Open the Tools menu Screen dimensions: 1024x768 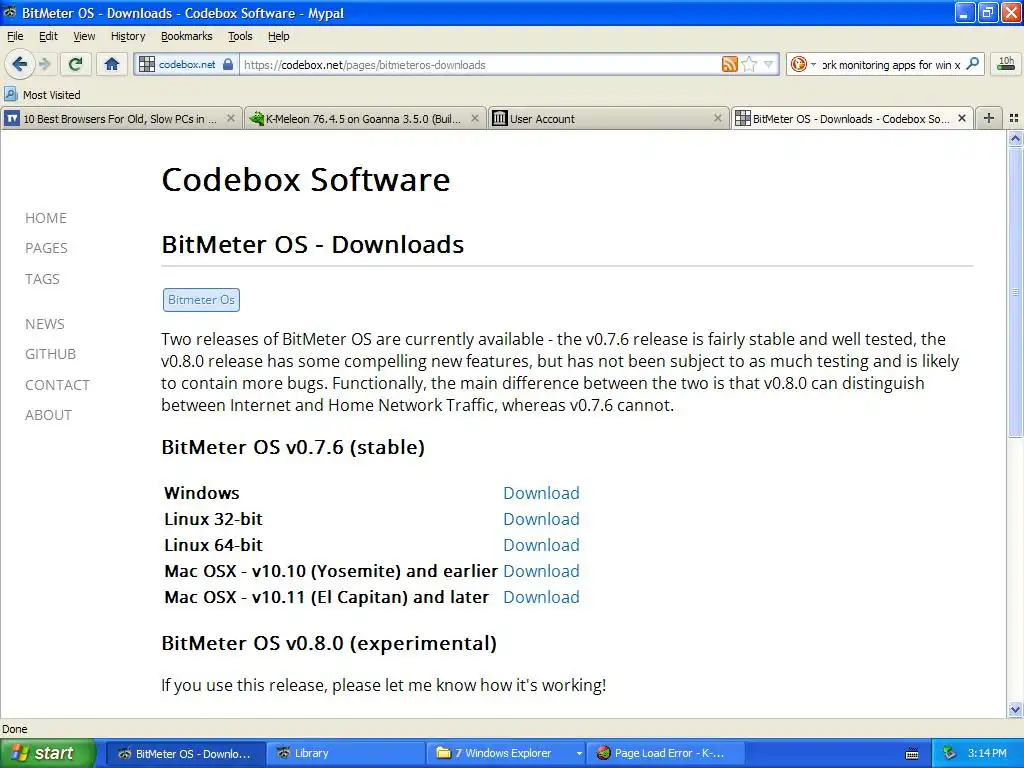click(x=240, y=36)
